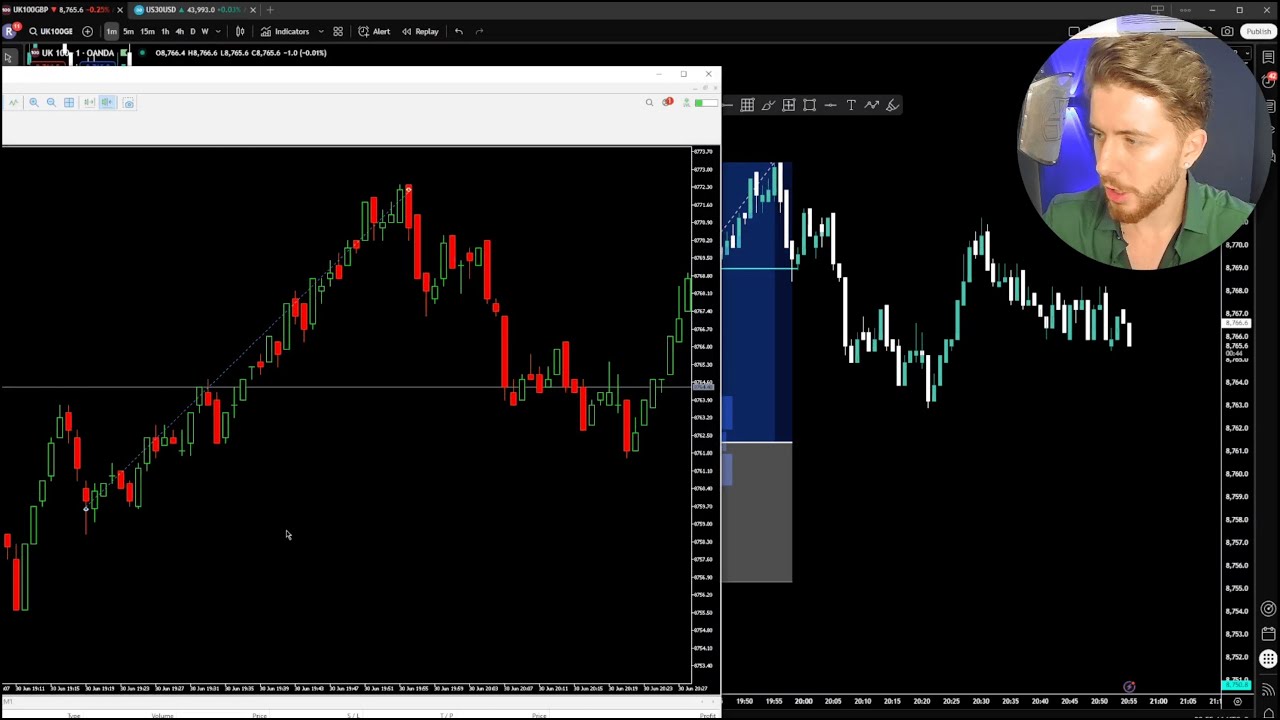Screen dimensions: 1280x720
Task: Open the user profile avatar menu
Action: [x=9, y=31]
